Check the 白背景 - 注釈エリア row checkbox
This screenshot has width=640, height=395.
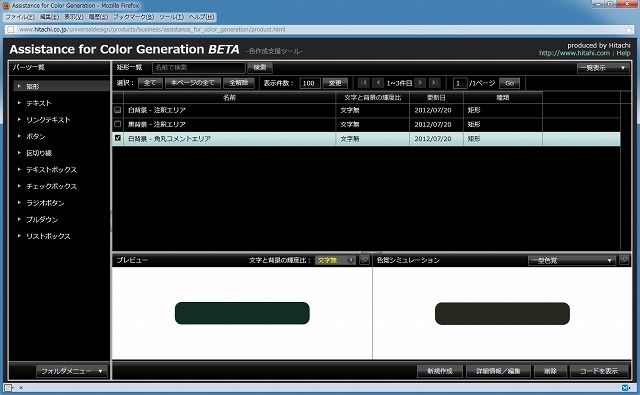pyautogui.click(x=118, y=110)
